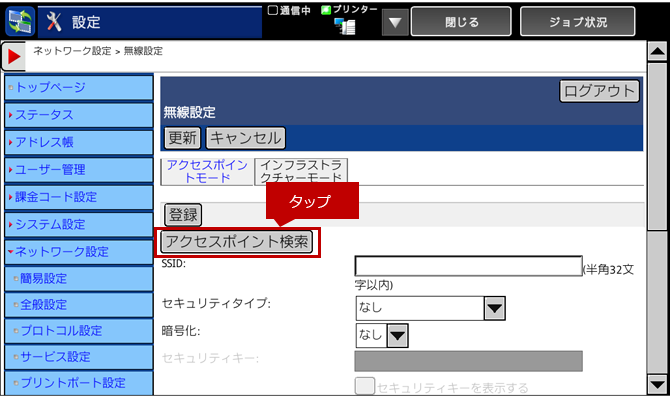670x396 pixels.
Task: Tap the 更新 button
Action: pyautogui.click(x=182, y=138)
